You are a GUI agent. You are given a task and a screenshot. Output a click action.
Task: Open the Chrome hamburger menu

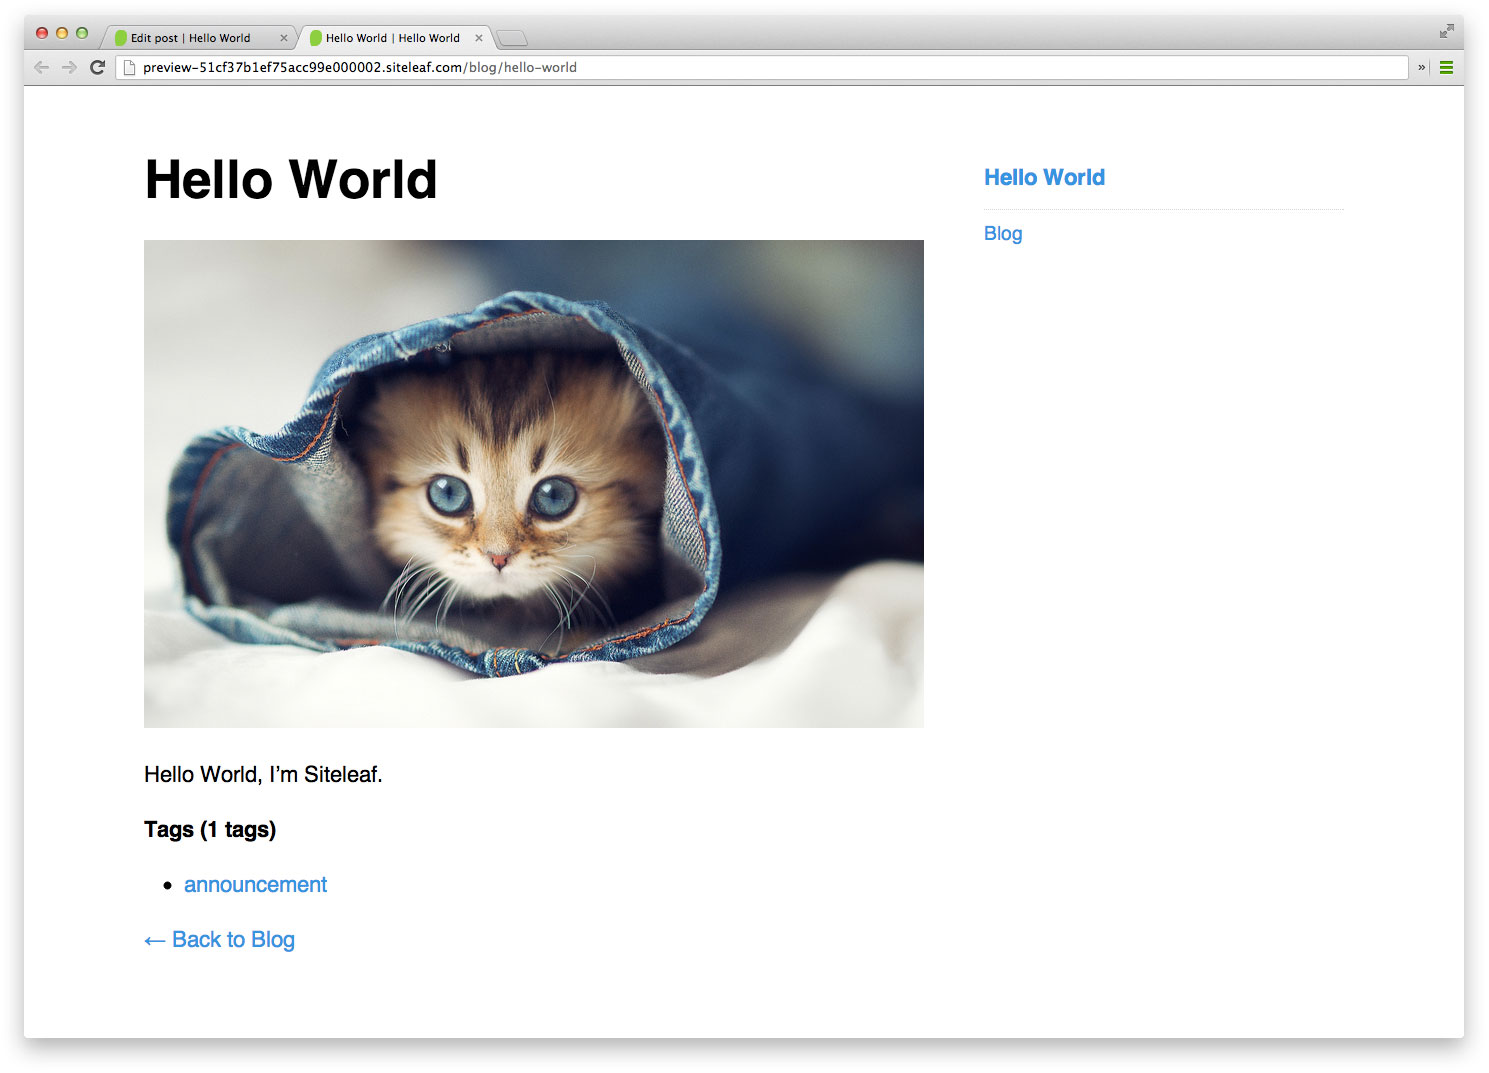1446,68
